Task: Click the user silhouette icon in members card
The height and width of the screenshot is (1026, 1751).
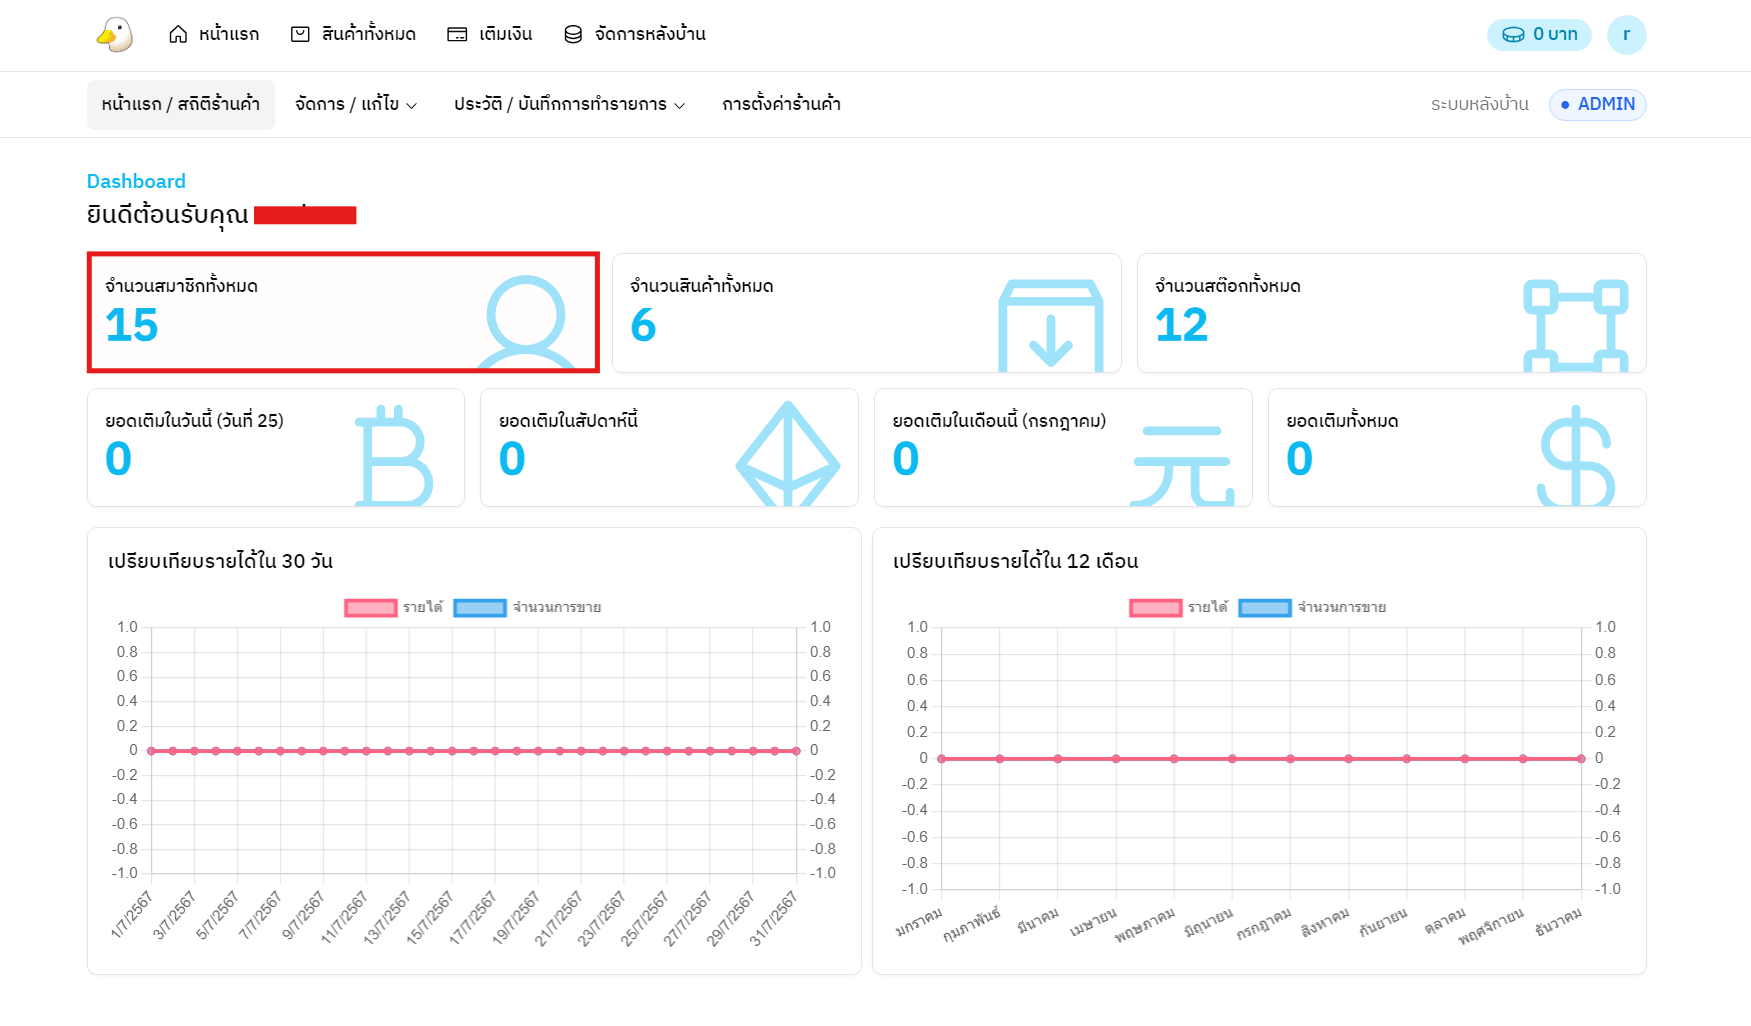Action: (x=526, y=322)
